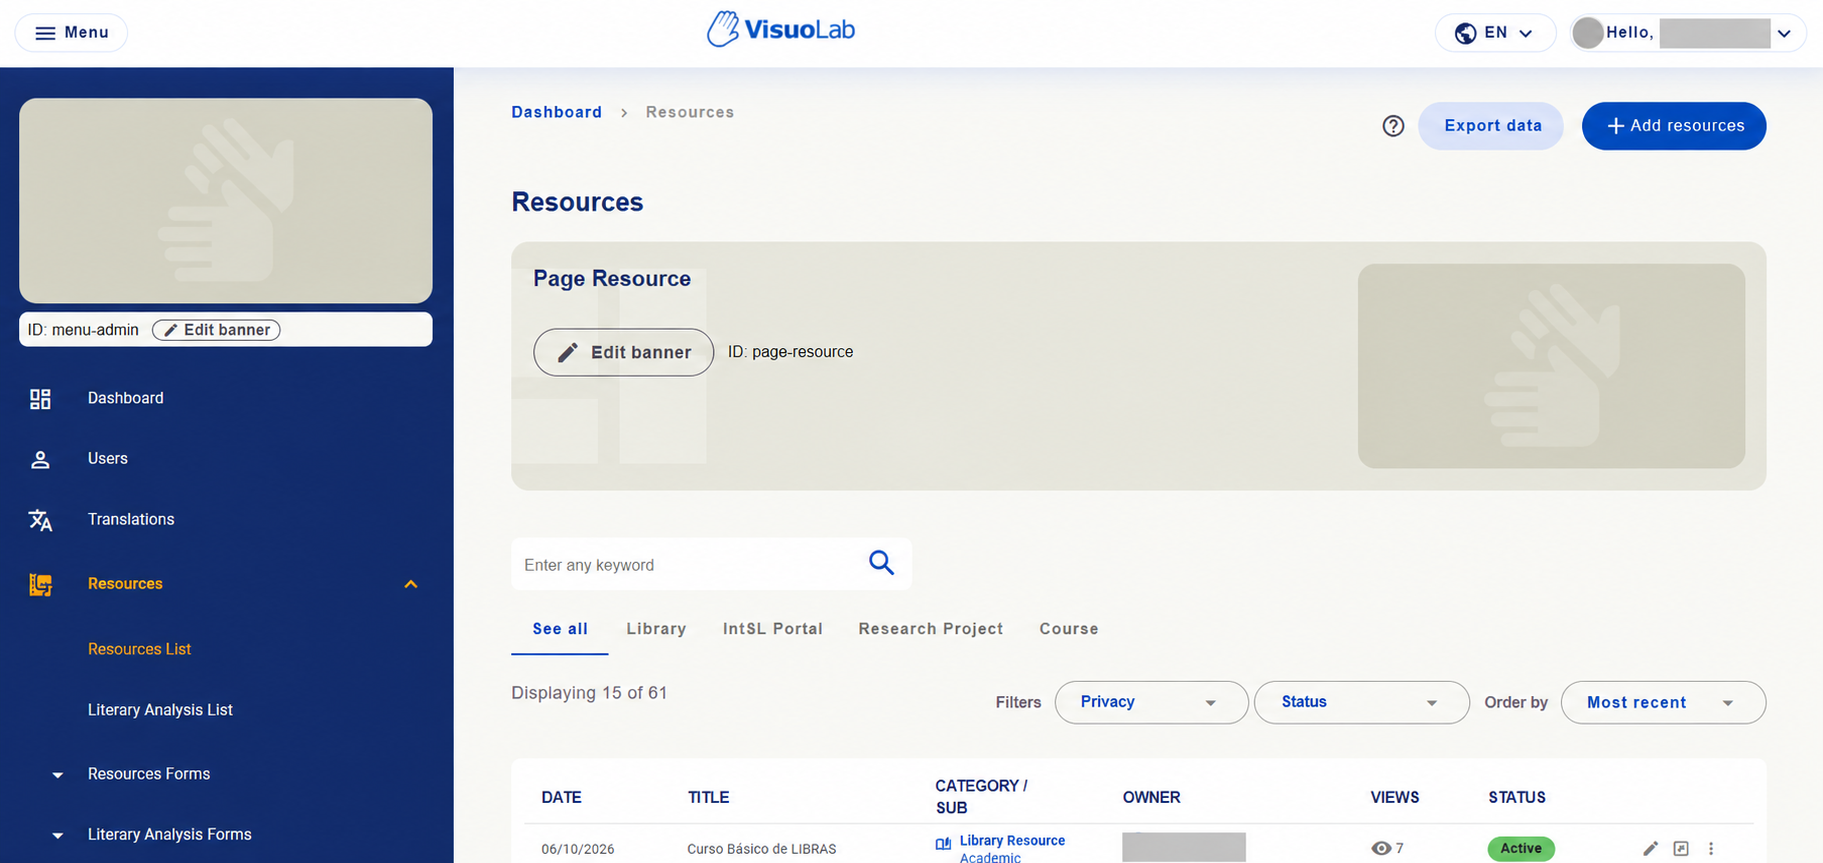Click the Translations icon in sidebar
This screenshot has height=863, width=1823.
[x=40, y=520]
